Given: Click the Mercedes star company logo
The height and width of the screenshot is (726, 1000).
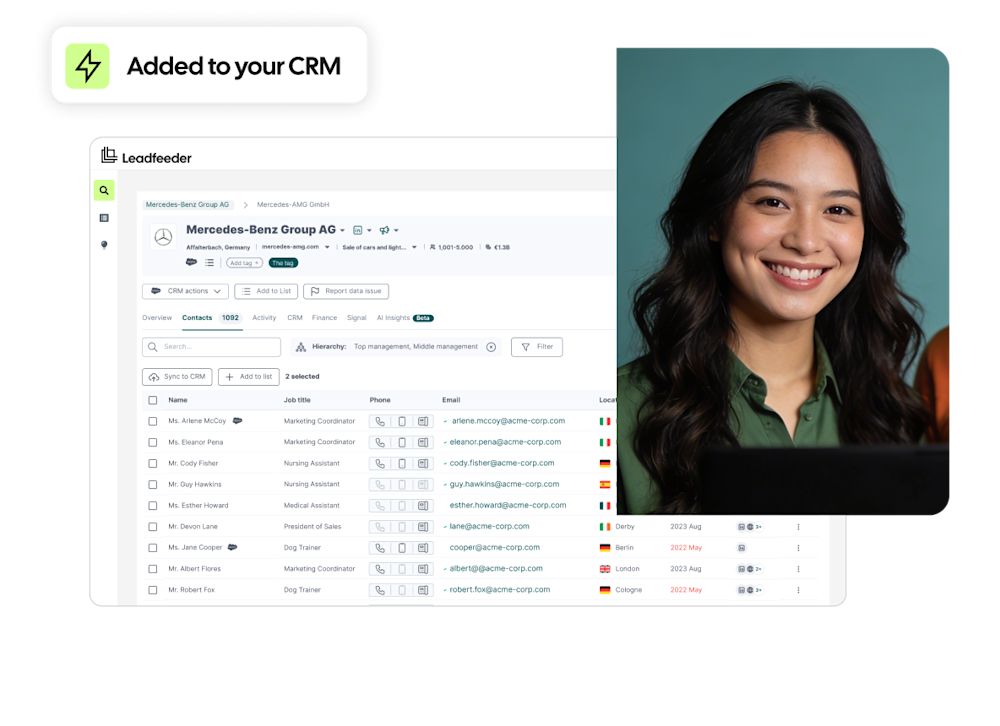Looking at the screenshot, I should [163, 237].
